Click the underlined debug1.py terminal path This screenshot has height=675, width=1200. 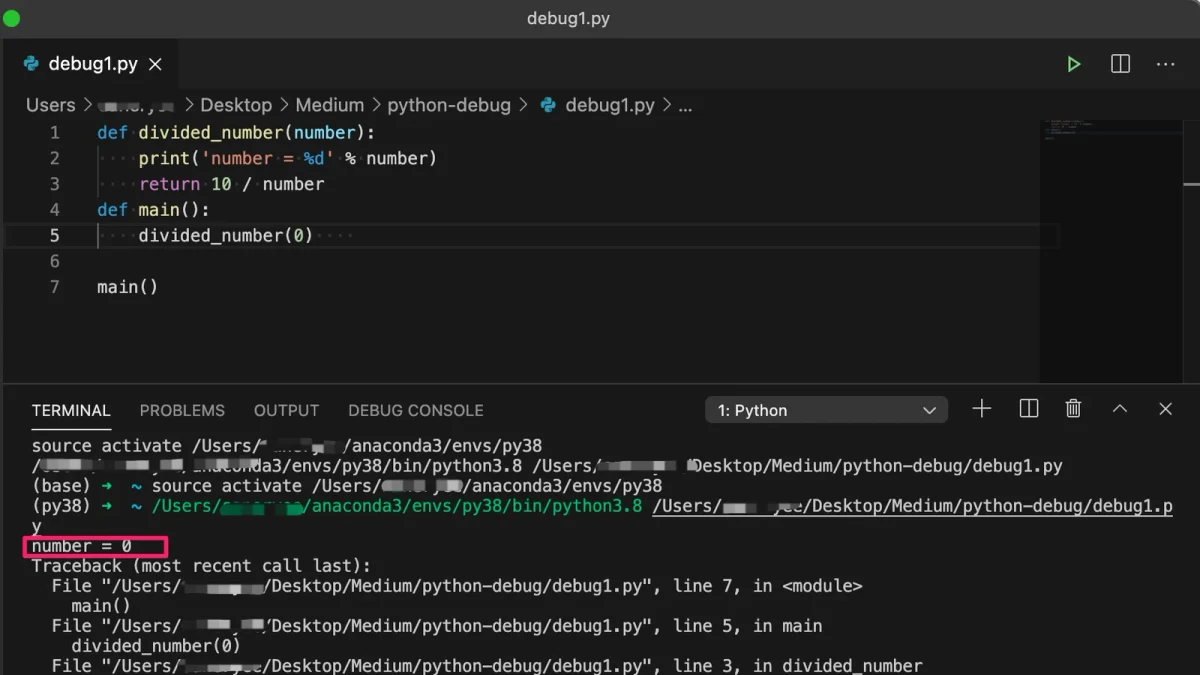click(x=912, y=506)
